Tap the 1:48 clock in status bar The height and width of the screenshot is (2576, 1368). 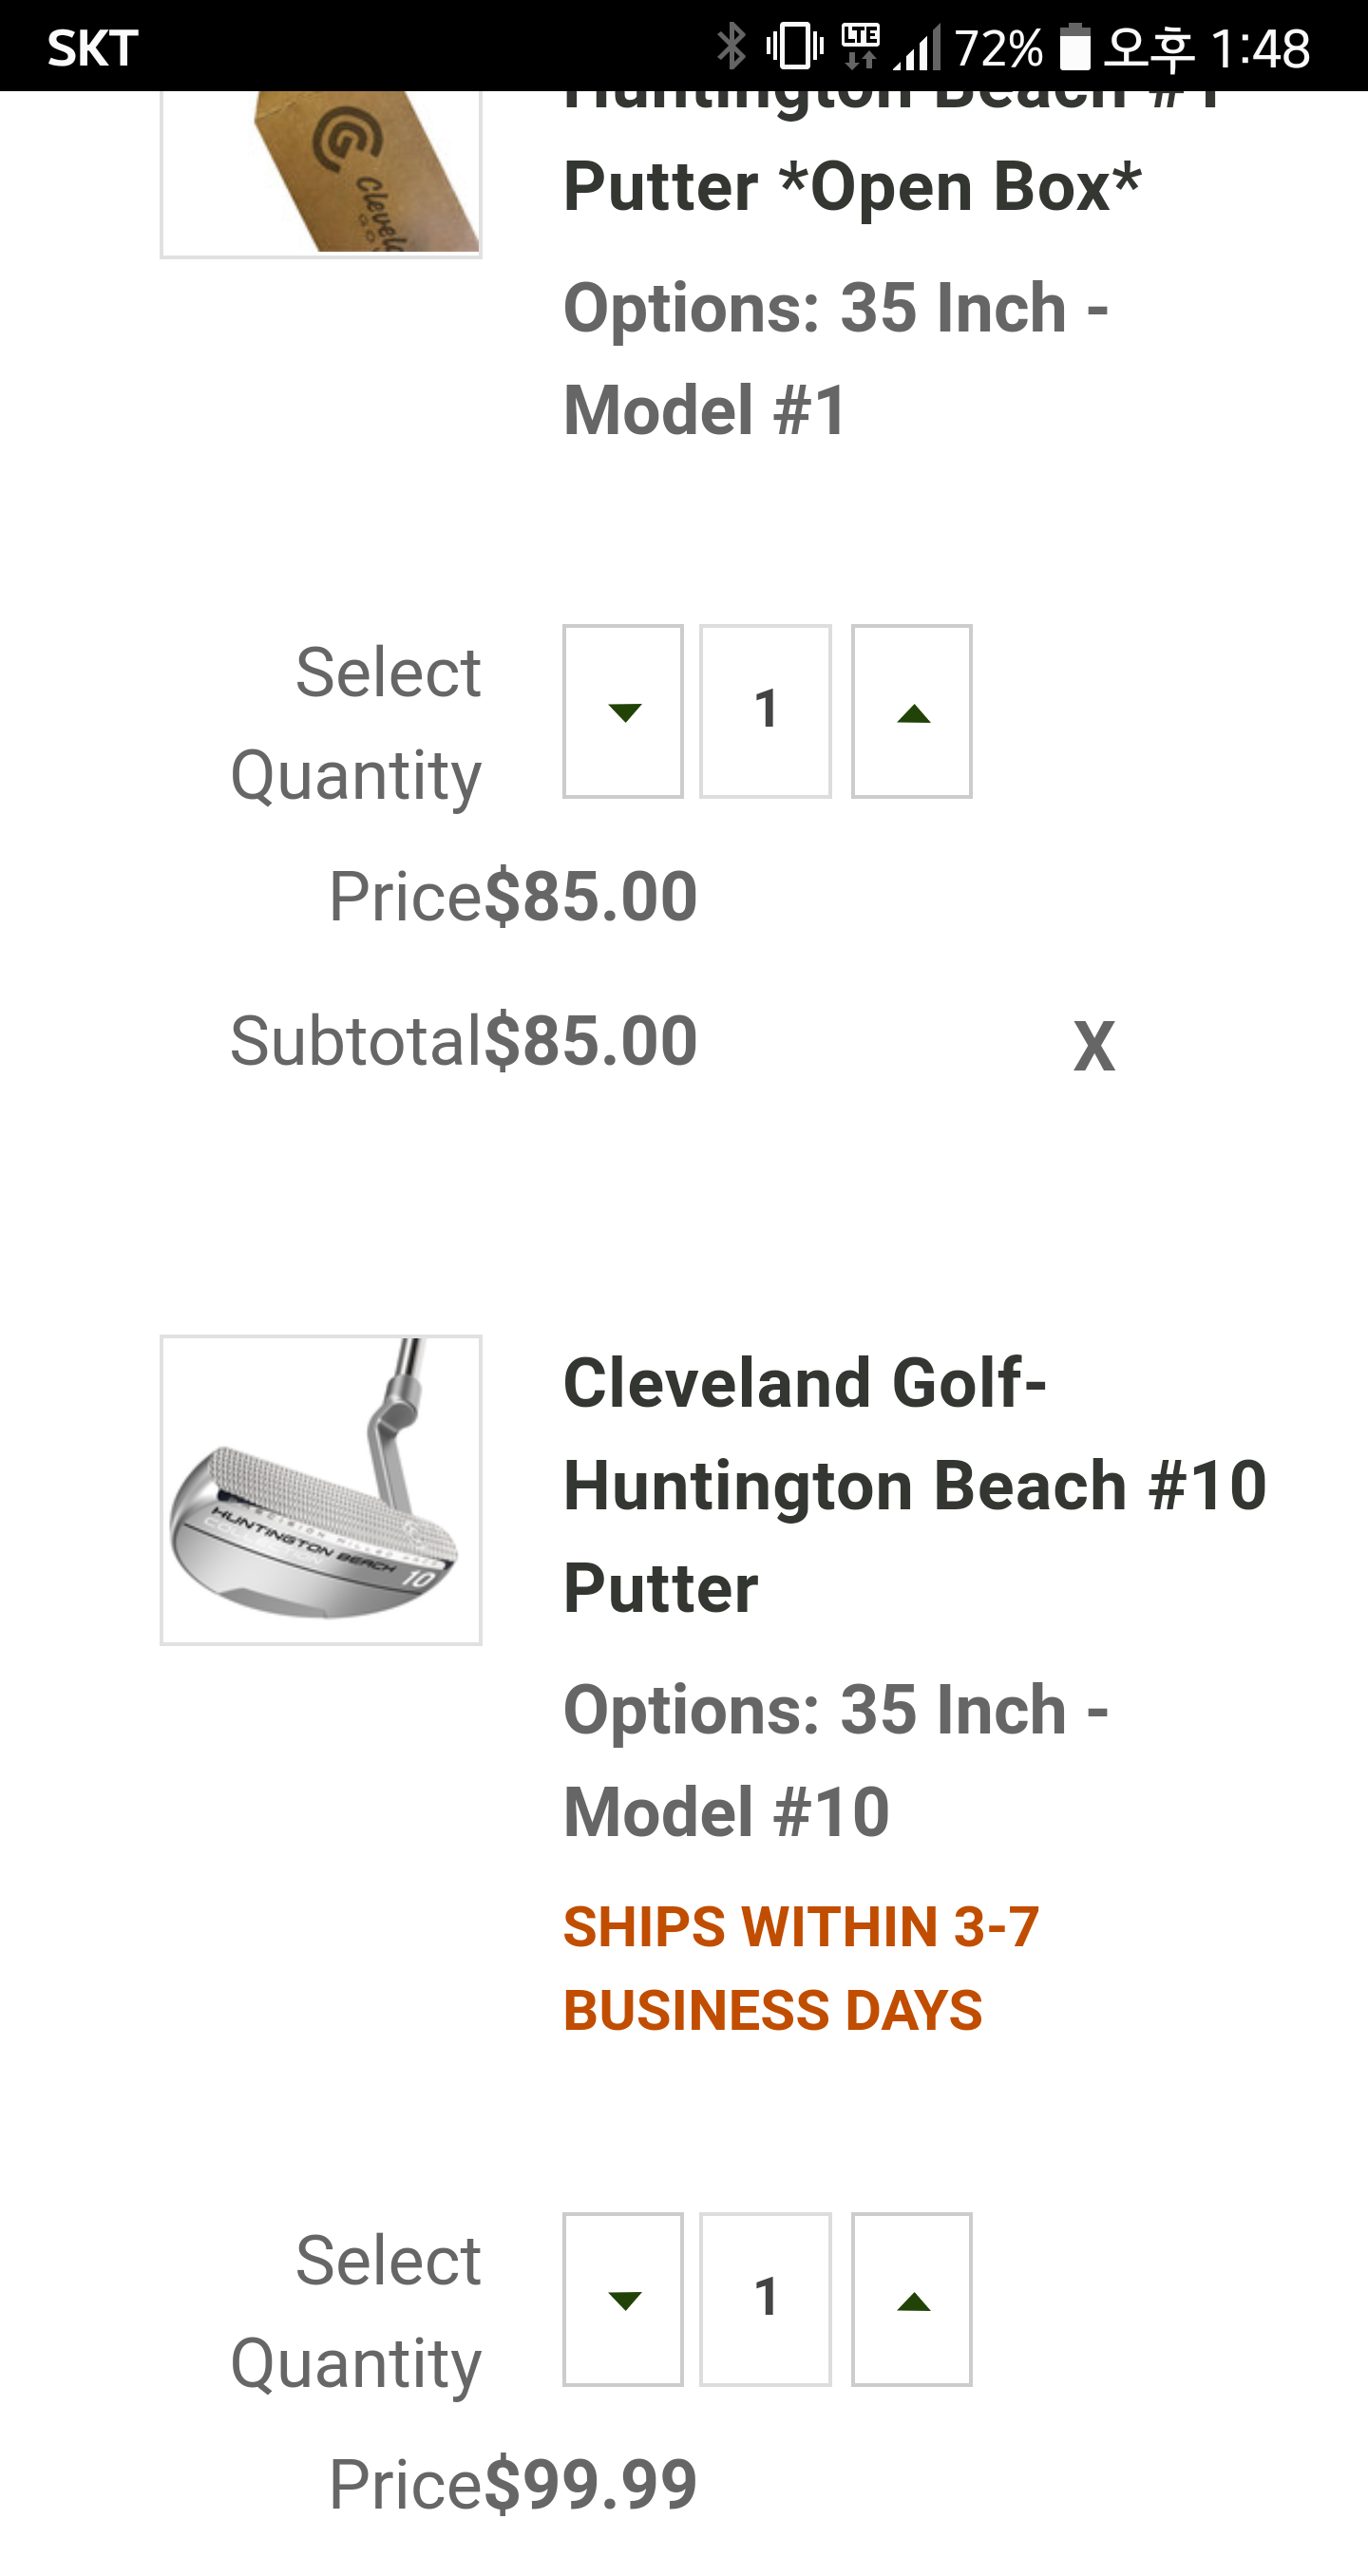[1260, 48]
